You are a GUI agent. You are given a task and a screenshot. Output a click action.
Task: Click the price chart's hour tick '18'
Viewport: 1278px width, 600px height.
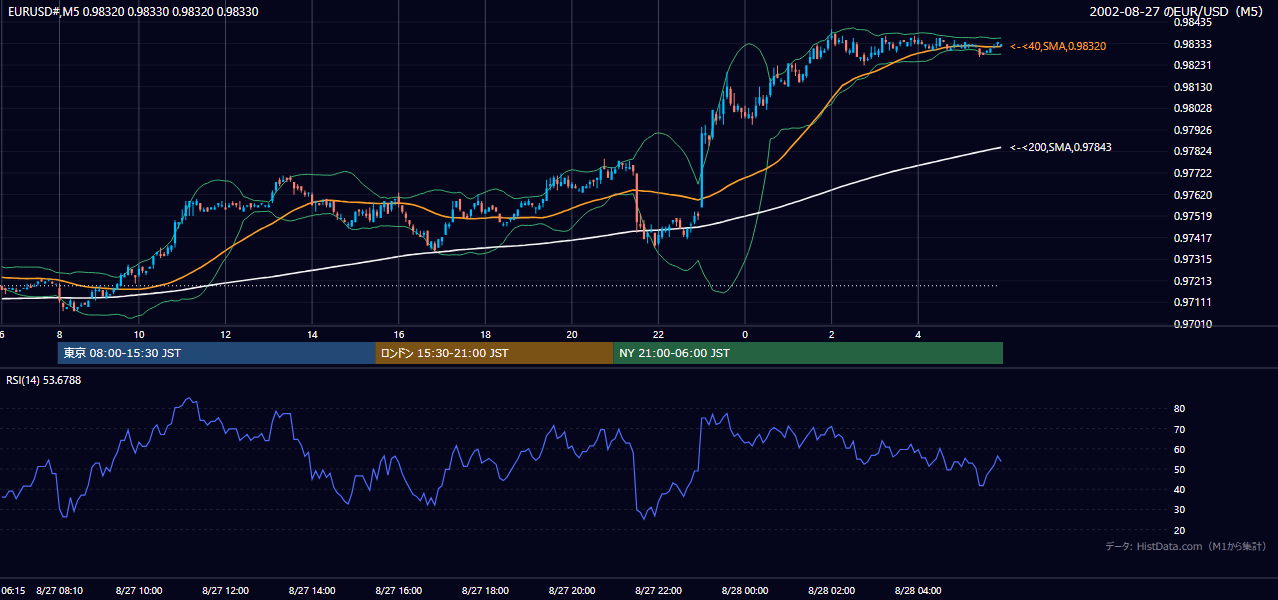[x=486, y=335]
